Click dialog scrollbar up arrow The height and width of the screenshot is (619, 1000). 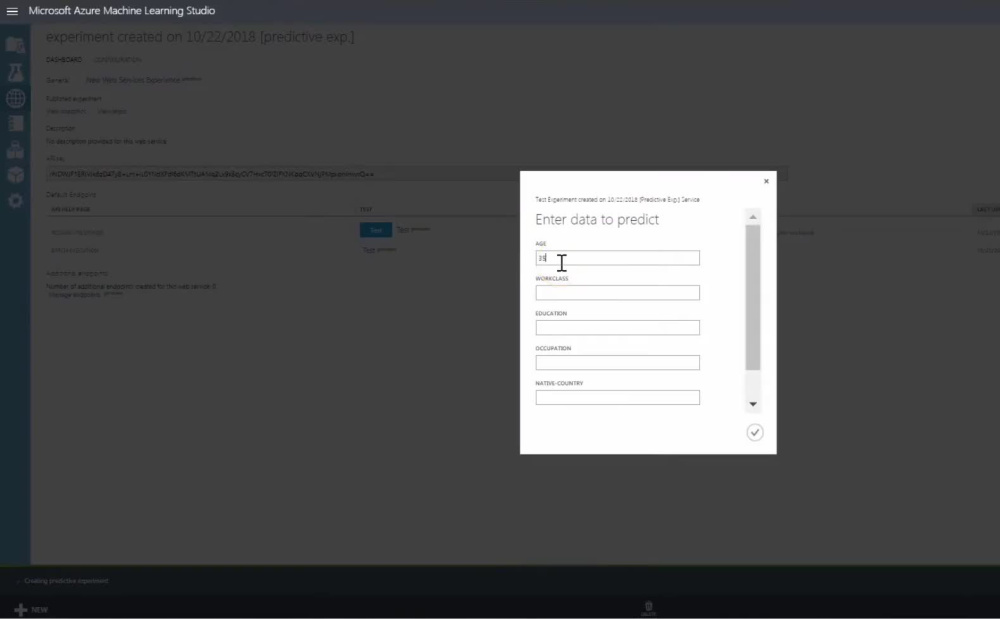(x=753, y=217)
